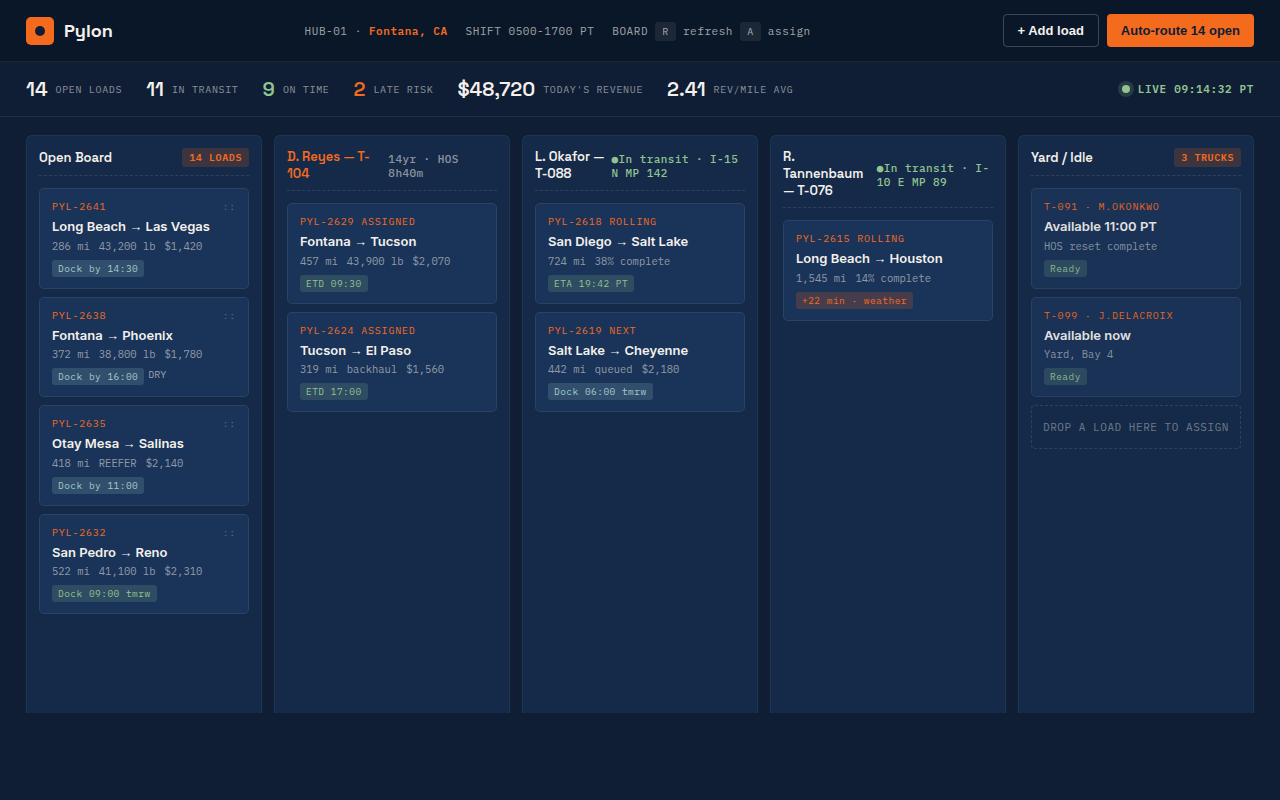Click Ready tag on T-099 card
This screenshot has width=1280, height=800.
pyautogui.click(x=1065, y=377)
